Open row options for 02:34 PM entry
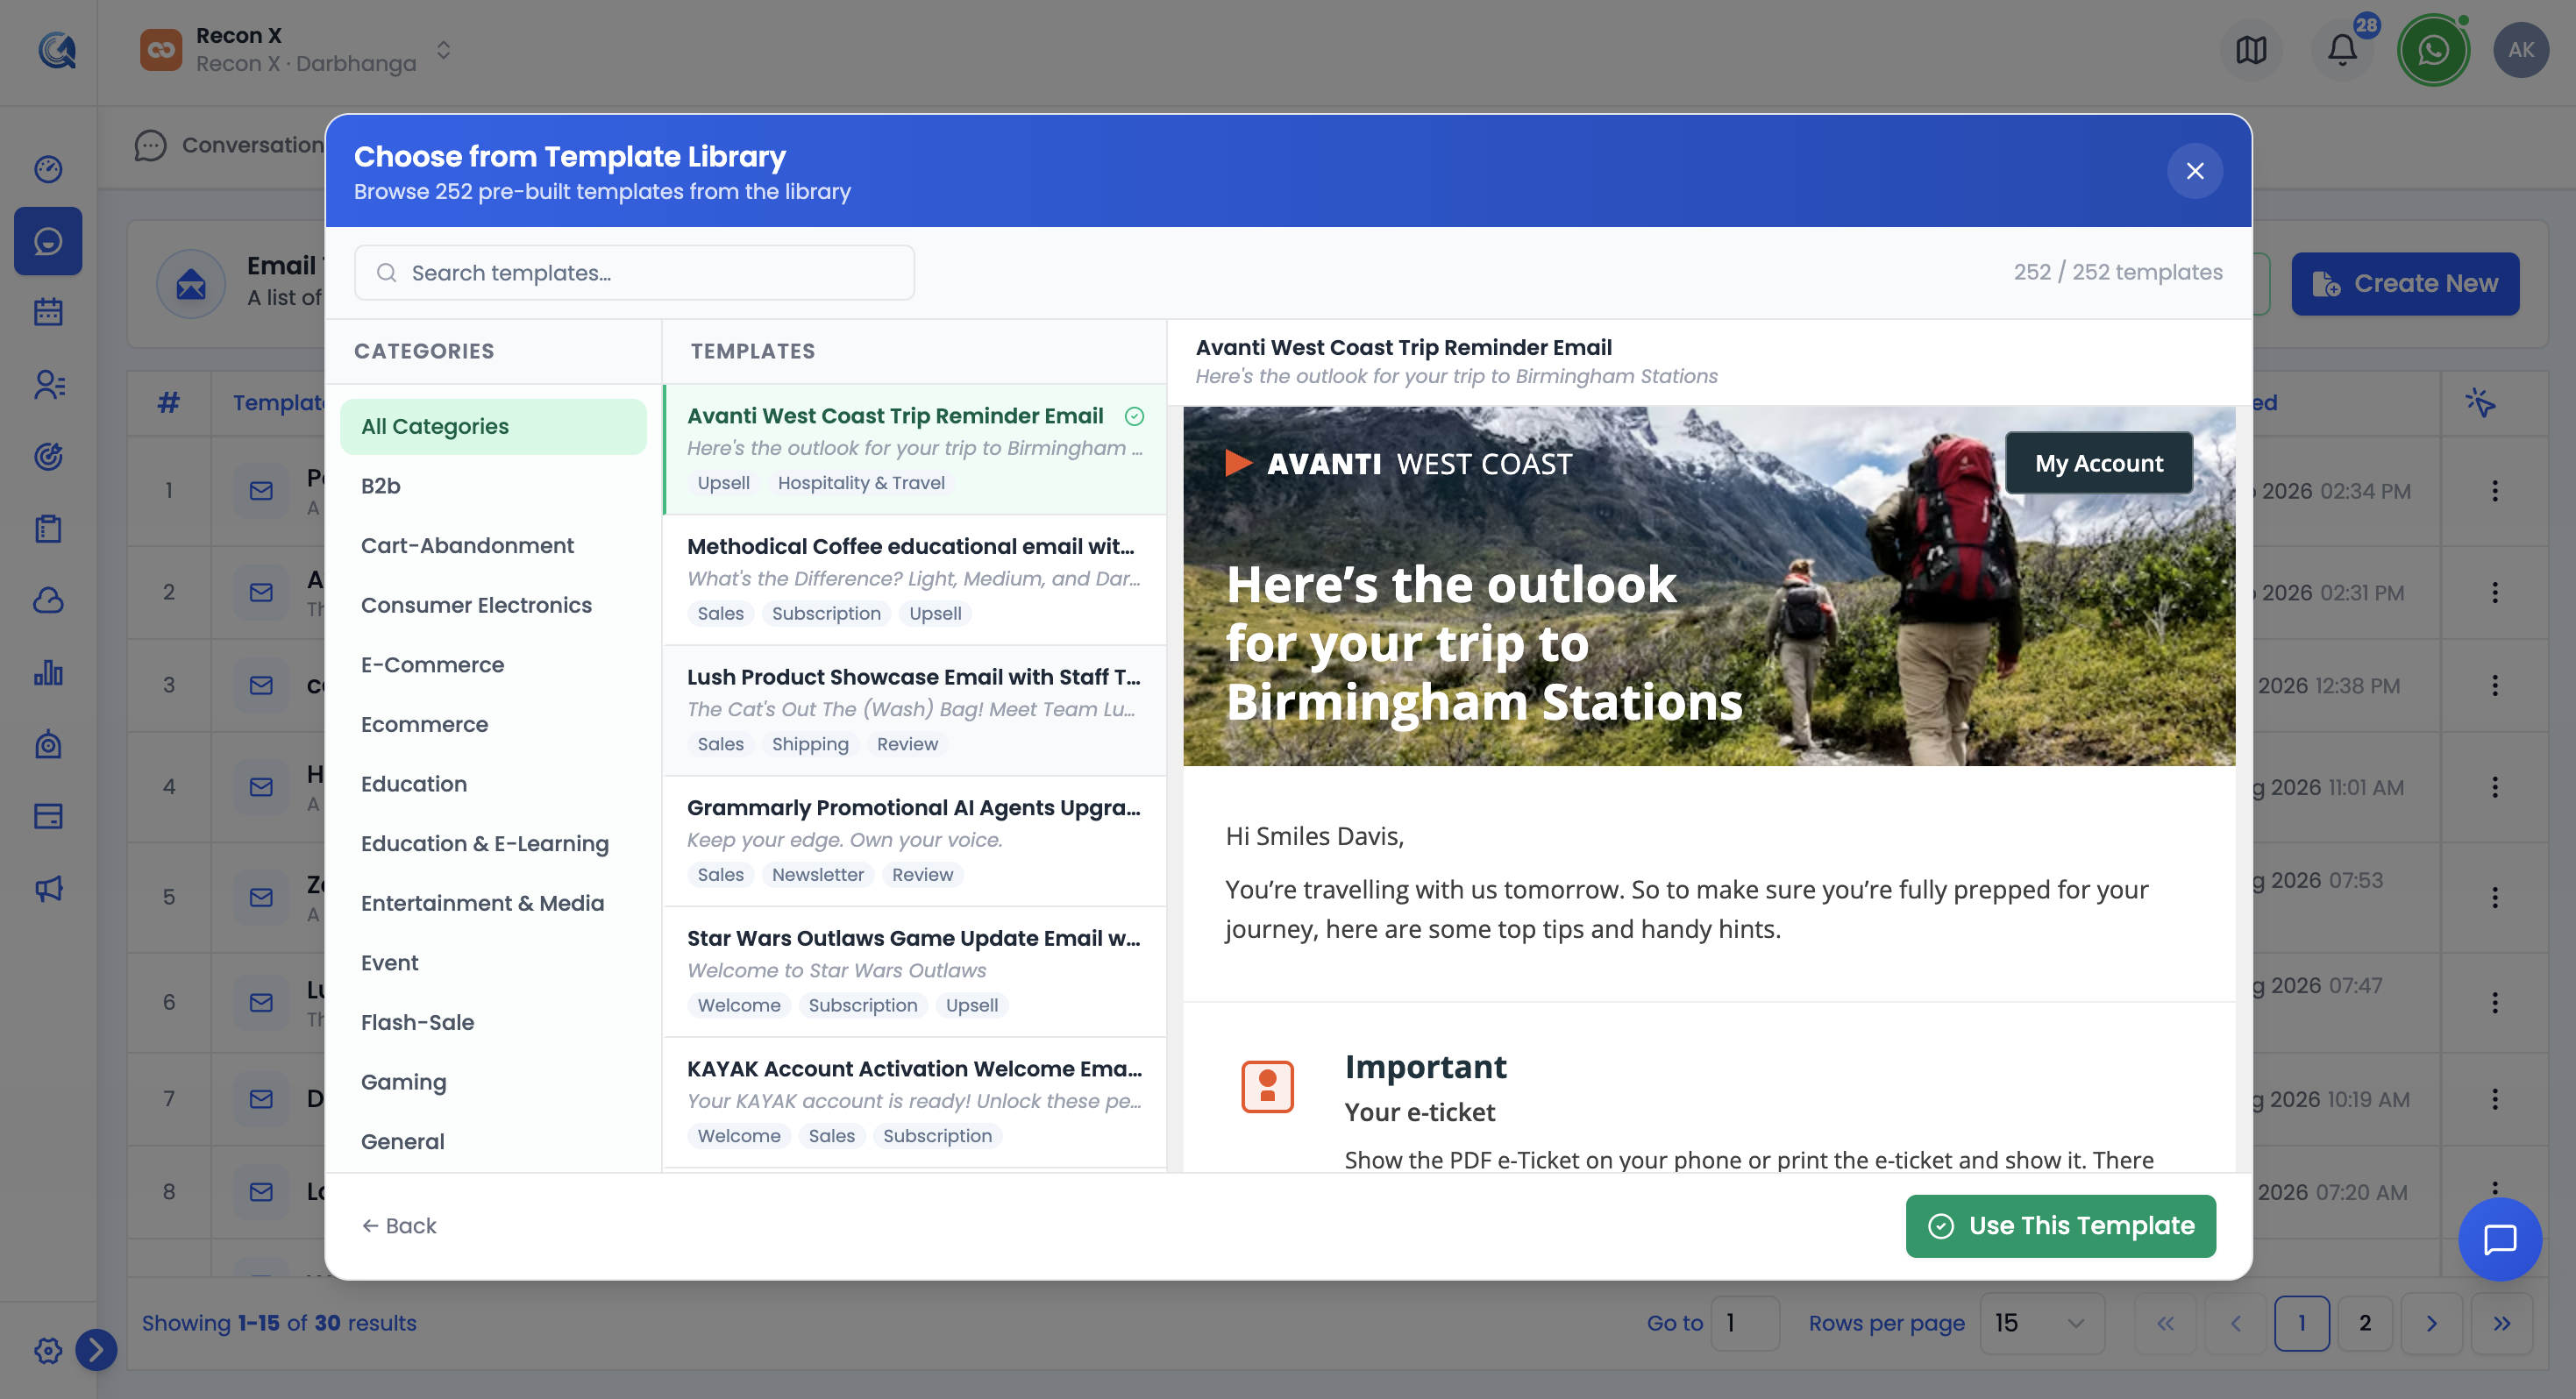This screenshot has height=1399, width=2576. (2495, 491)
